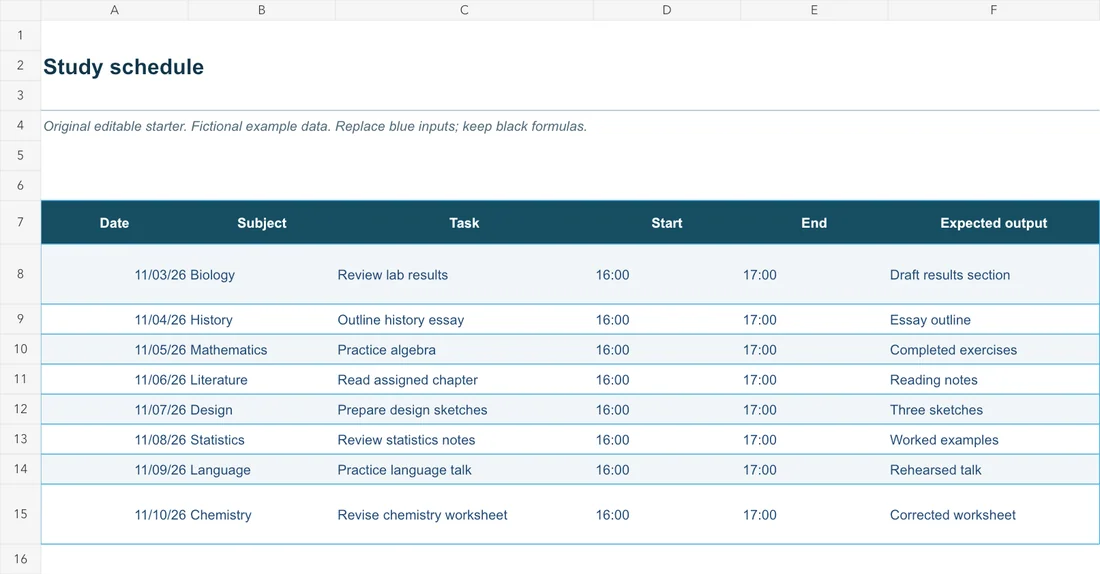Select the 'Essay outline' output cell
The height and width of the screenshot is (574, 1100).
tap(993, 320)
